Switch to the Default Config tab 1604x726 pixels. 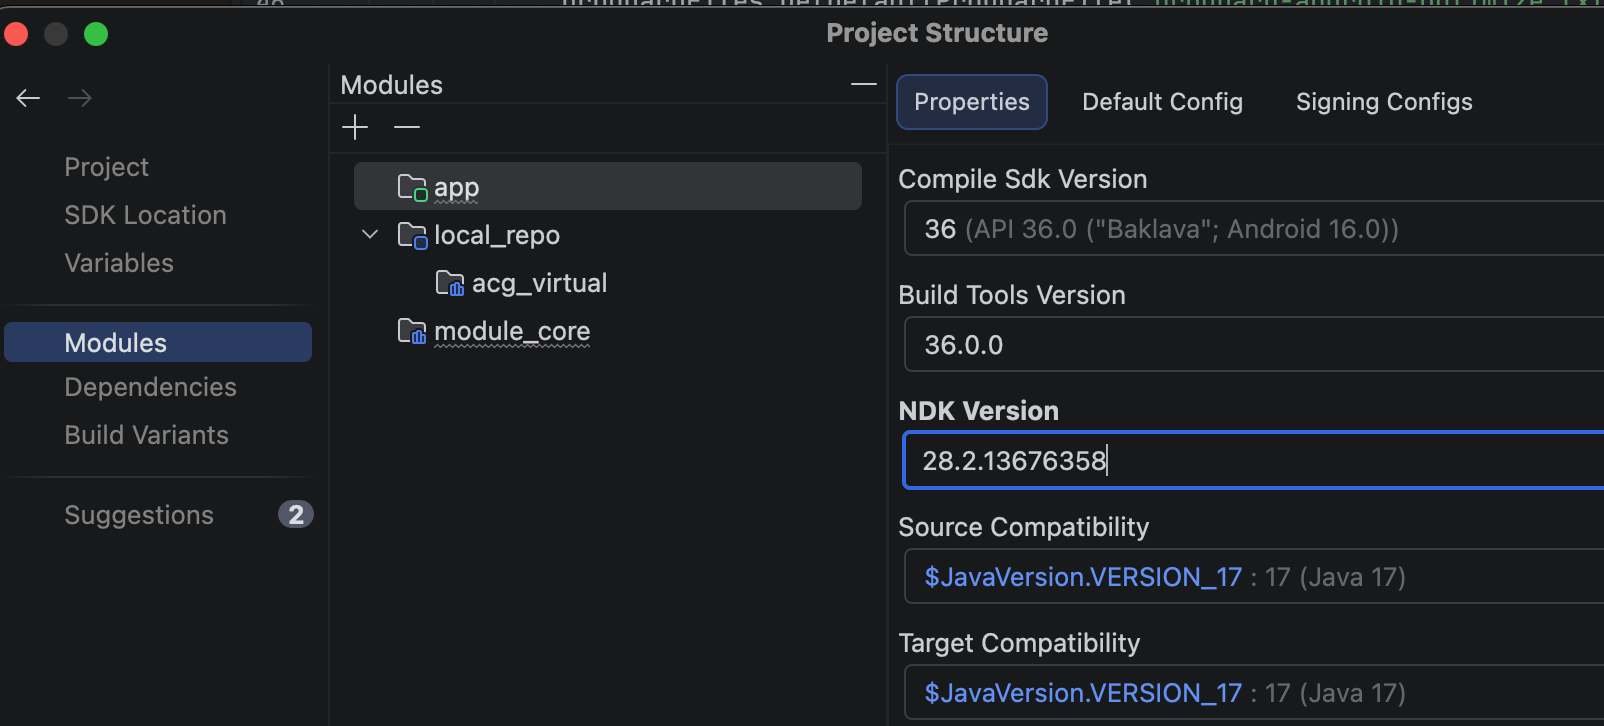[1162, 102]
